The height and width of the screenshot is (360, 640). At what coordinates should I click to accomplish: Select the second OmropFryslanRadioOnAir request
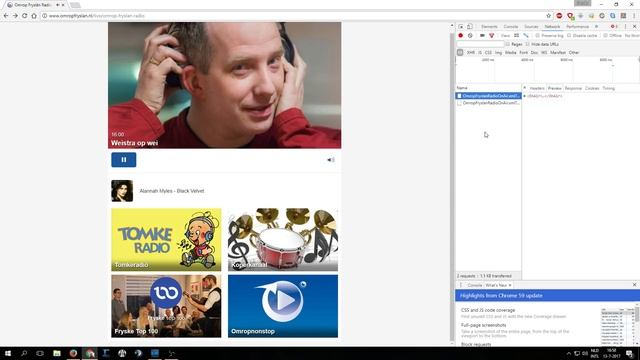pos(488,103)
